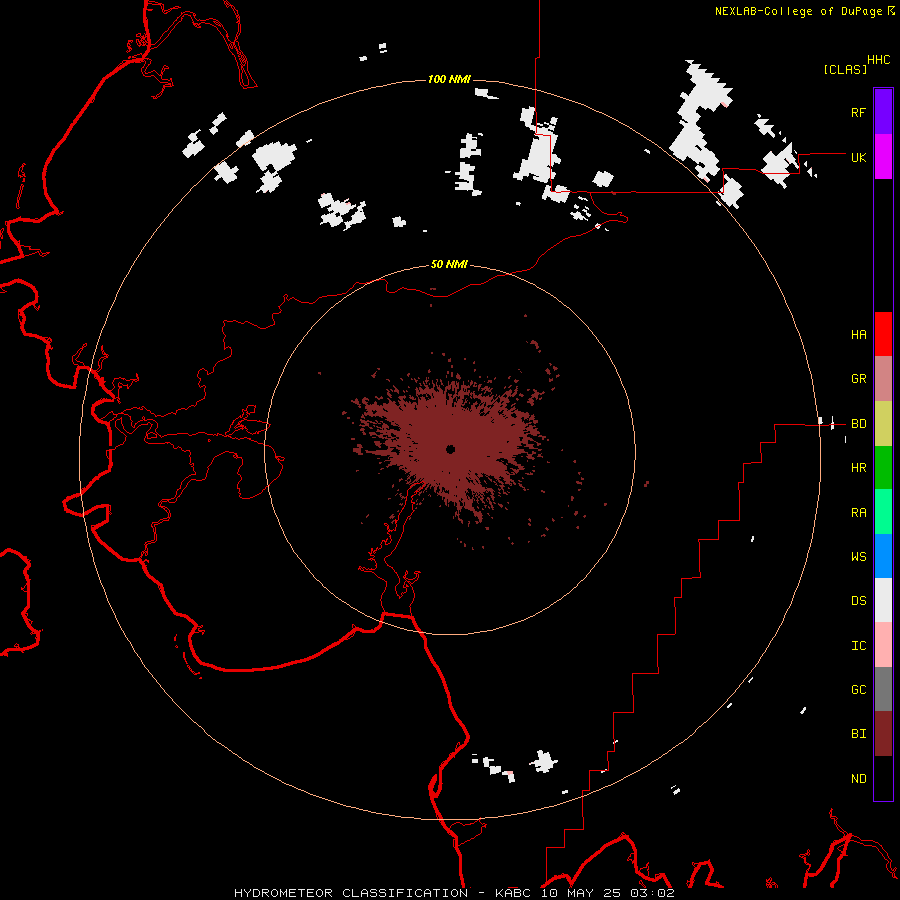The height and width of the screenshot is (900, 900).
Task: Click the DS legend label
Action: tap(858, 601)
